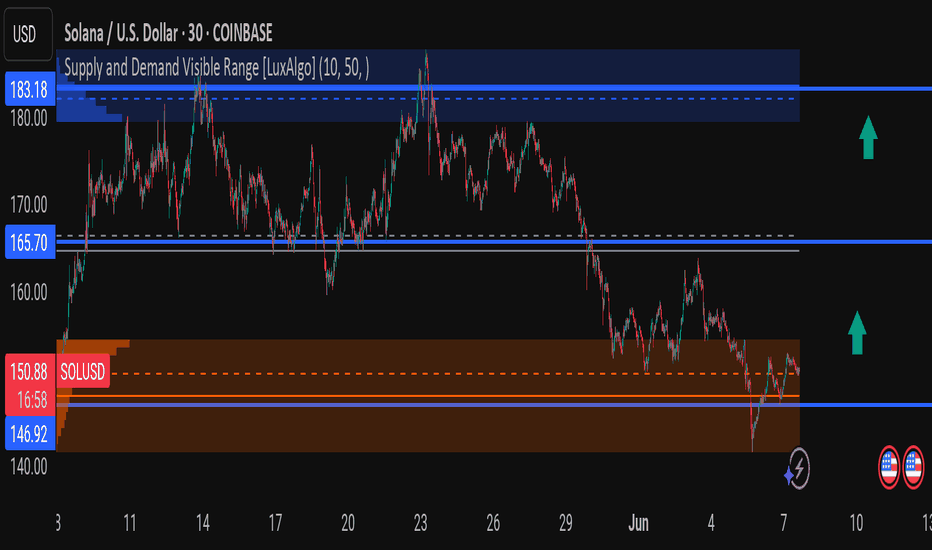Open the second US flag economic event
The width and height of the screenshot is (932, 550).
pos(913,467)
